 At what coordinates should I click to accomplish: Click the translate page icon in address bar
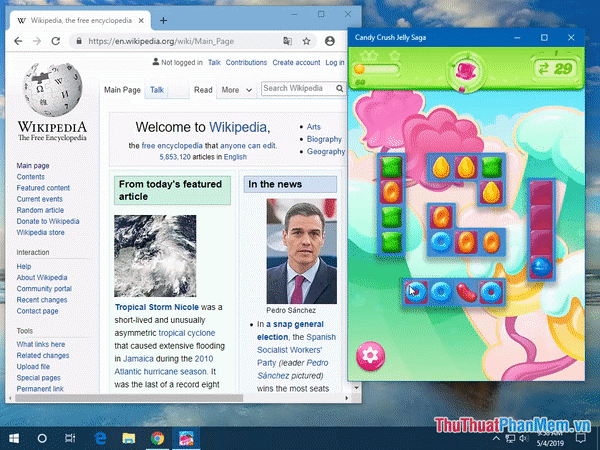click(x=287, y=41)
